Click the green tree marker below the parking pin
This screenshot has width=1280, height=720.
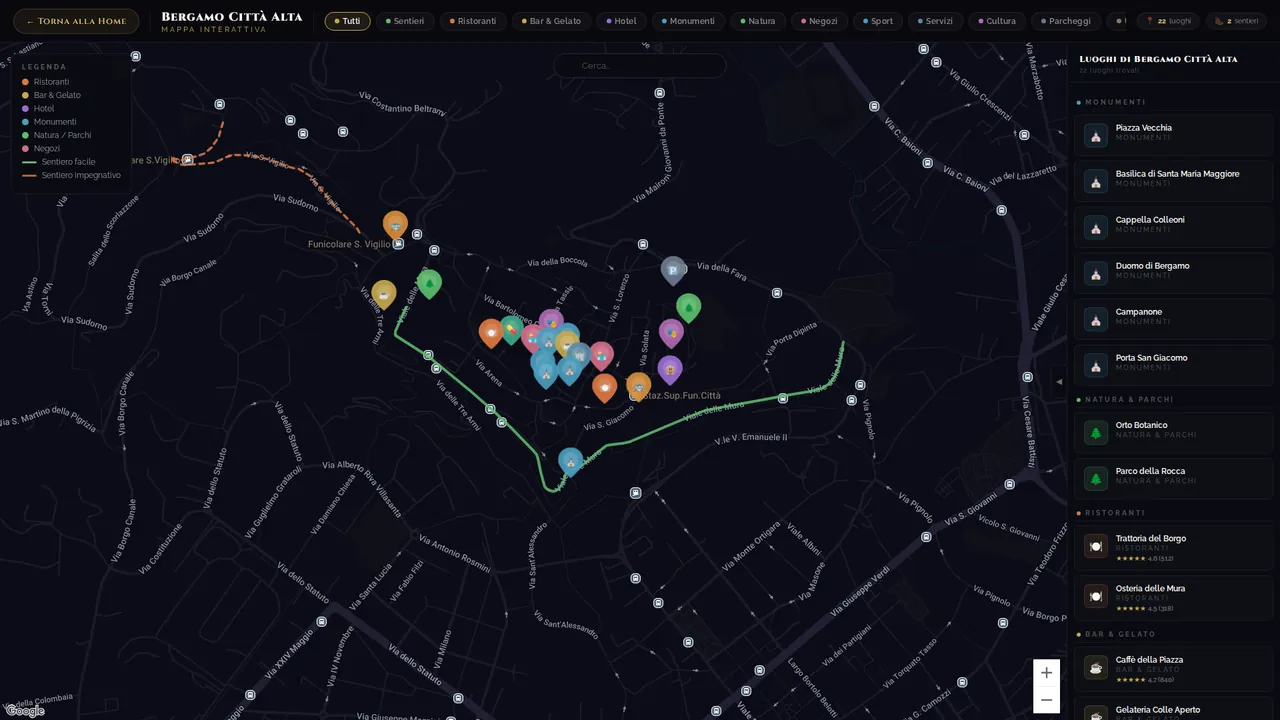coord(689,307)
